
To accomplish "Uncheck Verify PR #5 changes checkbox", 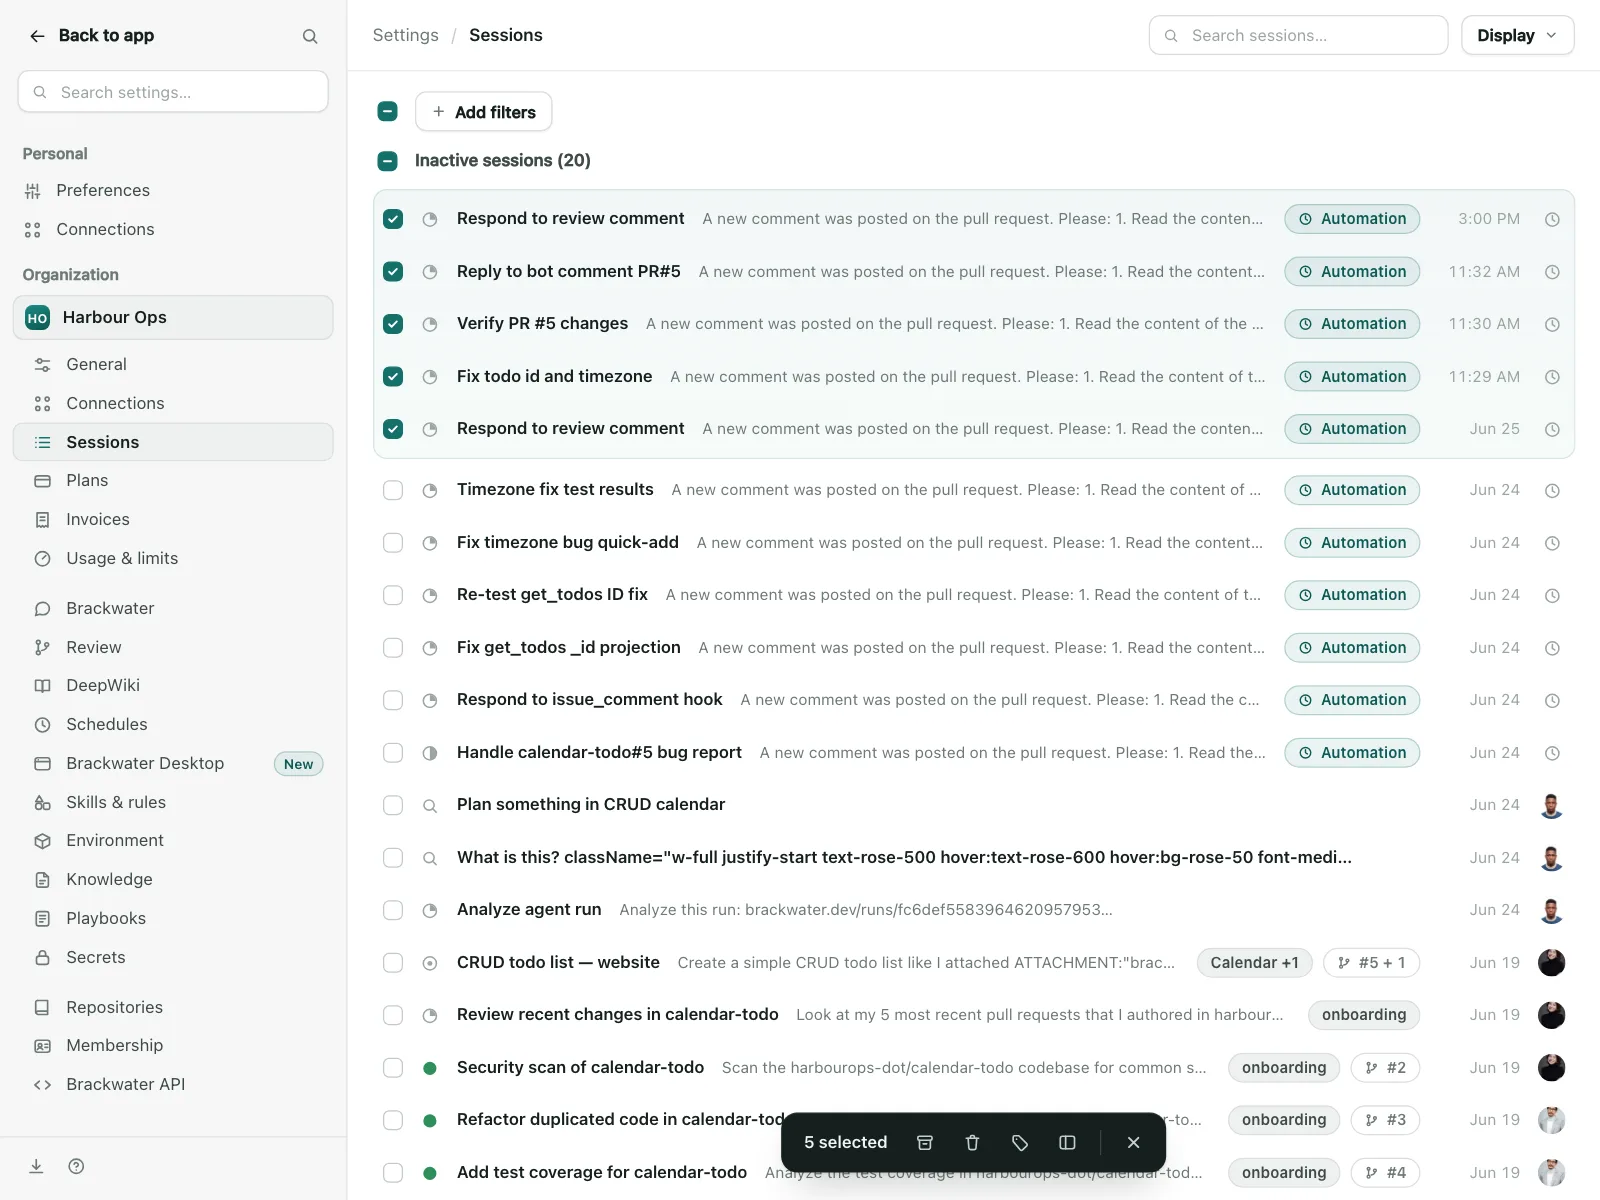I will pyautogui.click(x=393, y=324).
